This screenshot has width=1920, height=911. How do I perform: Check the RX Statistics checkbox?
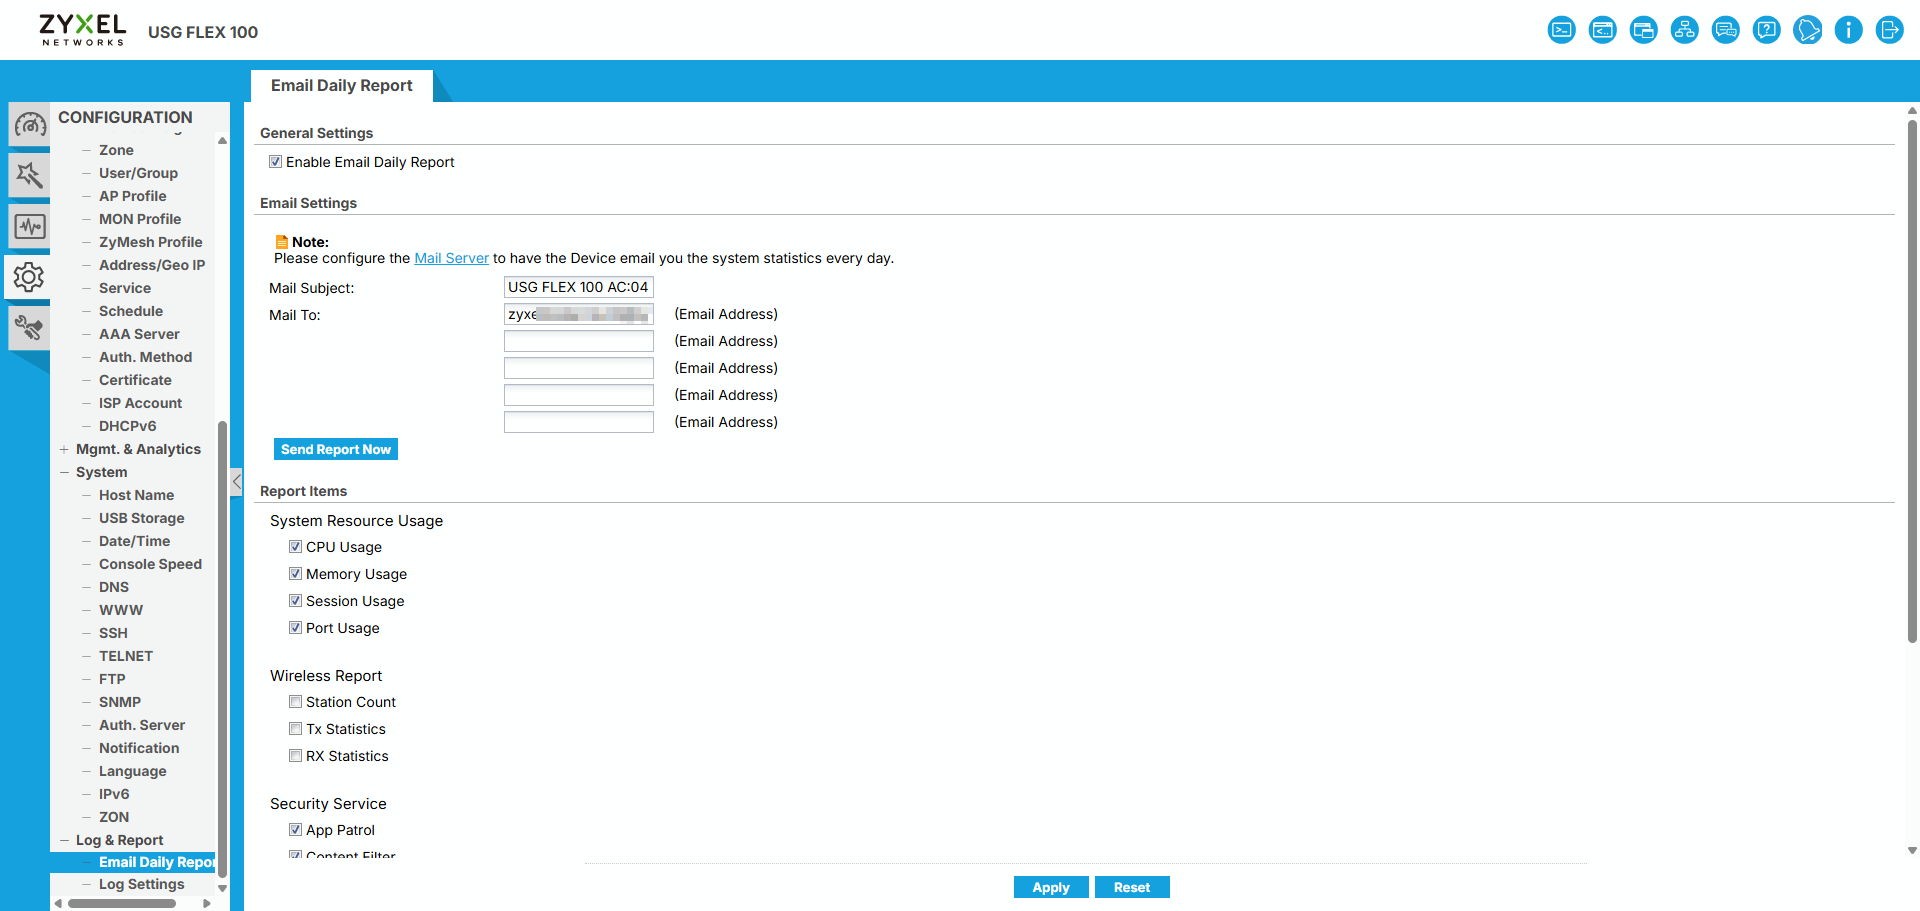[295, 756]
